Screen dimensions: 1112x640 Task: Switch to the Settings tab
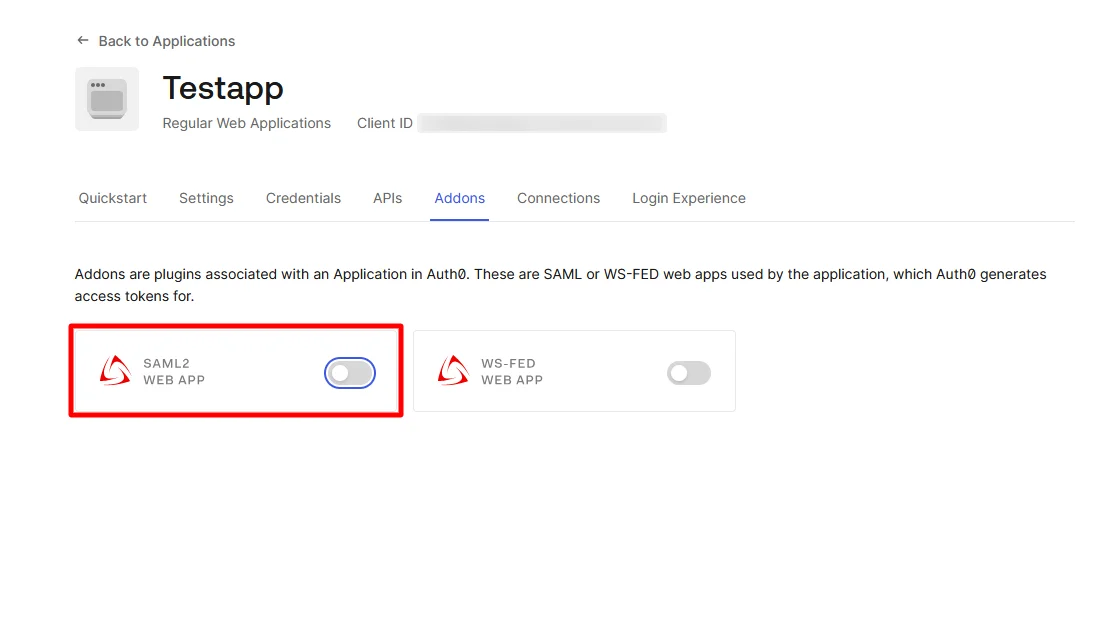tap(206, 198)
